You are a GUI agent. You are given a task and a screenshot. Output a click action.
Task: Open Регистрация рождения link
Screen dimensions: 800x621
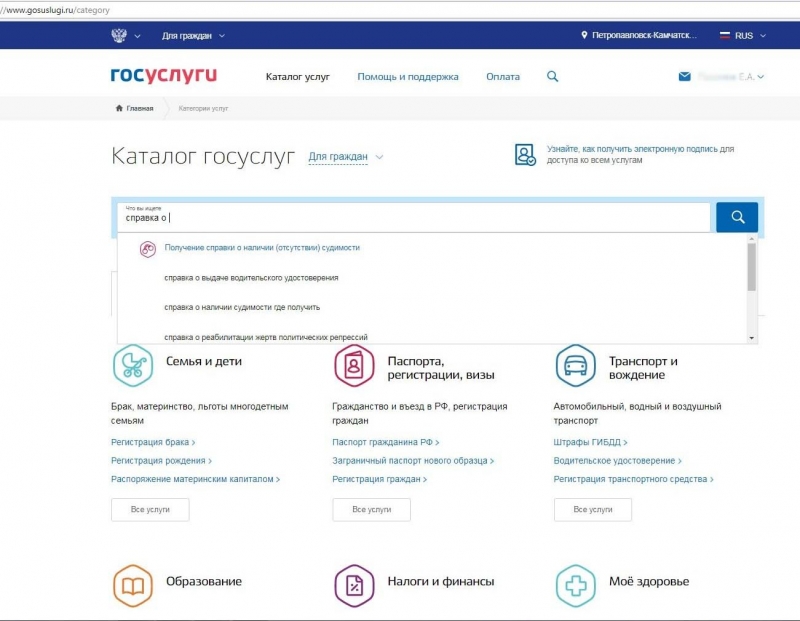click(161, 460)
